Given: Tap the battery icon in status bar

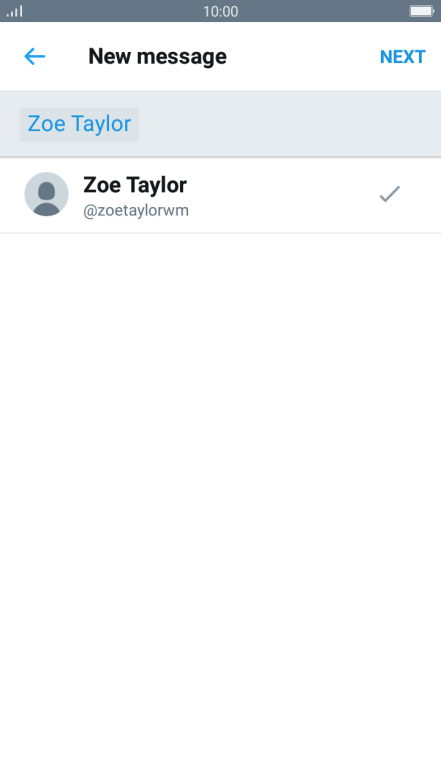Looking at the screenshot, I should pos(422,11).
